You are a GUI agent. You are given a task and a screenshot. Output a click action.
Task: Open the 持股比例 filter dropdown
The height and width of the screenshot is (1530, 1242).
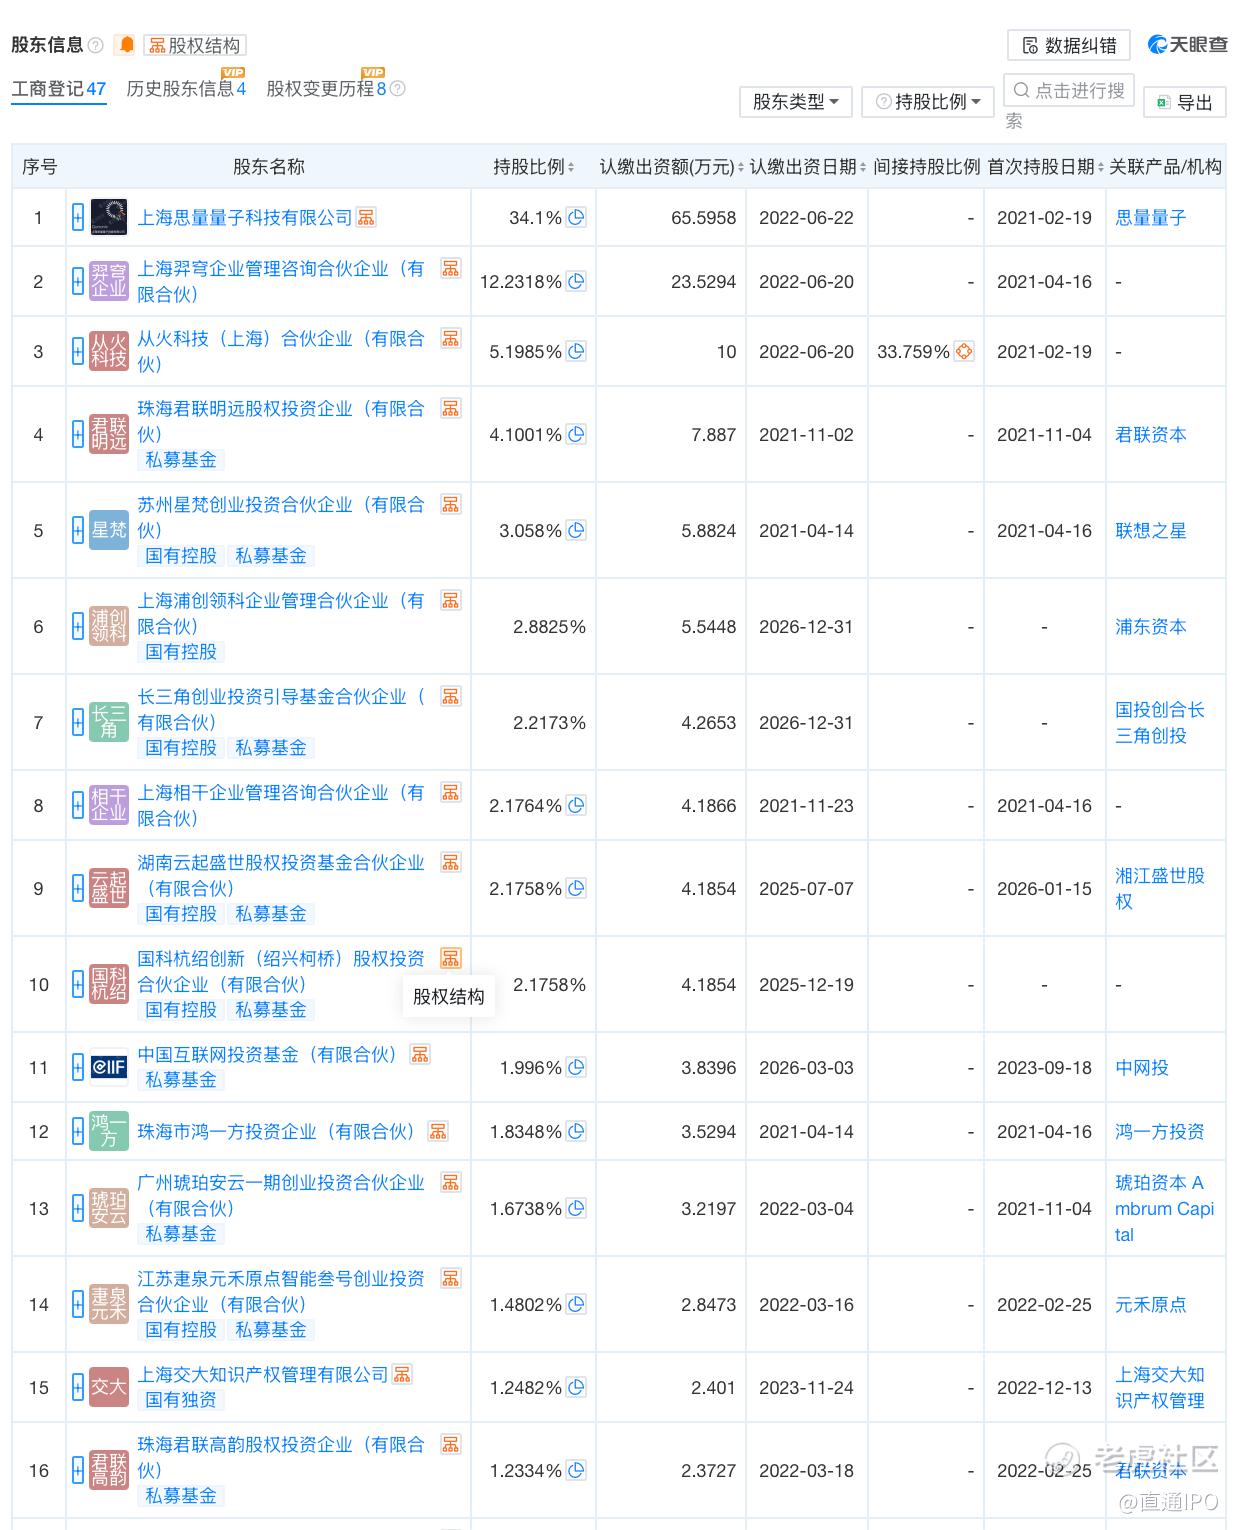coord(928,102)
